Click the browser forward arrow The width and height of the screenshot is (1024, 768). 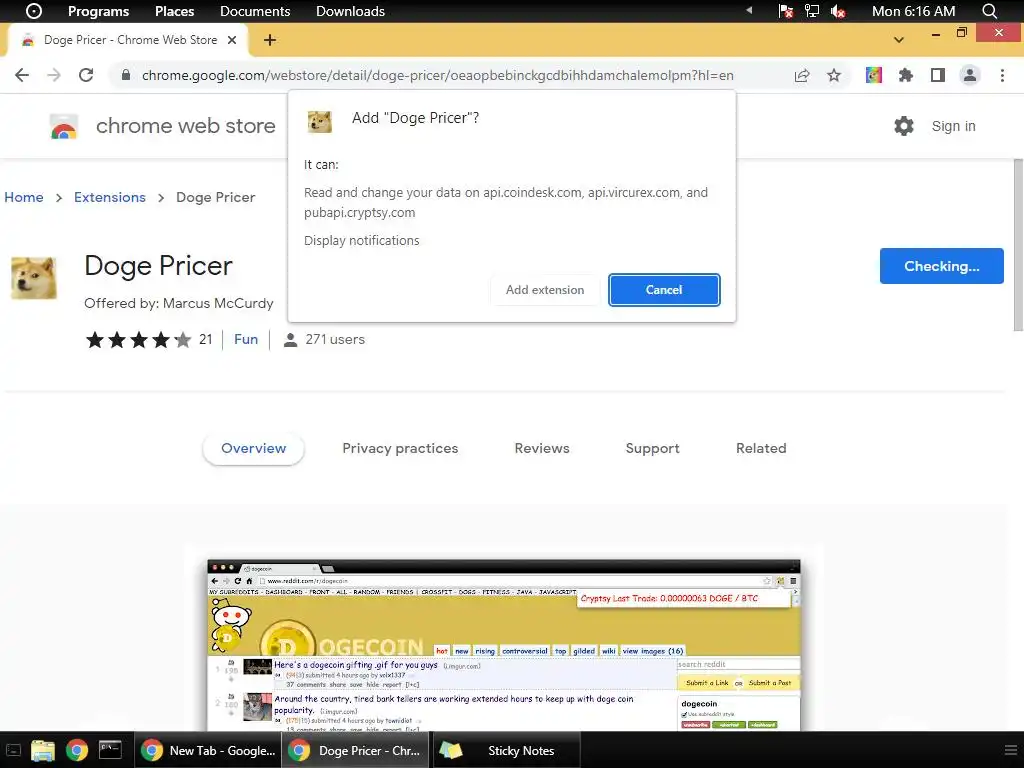click(54, 75)
